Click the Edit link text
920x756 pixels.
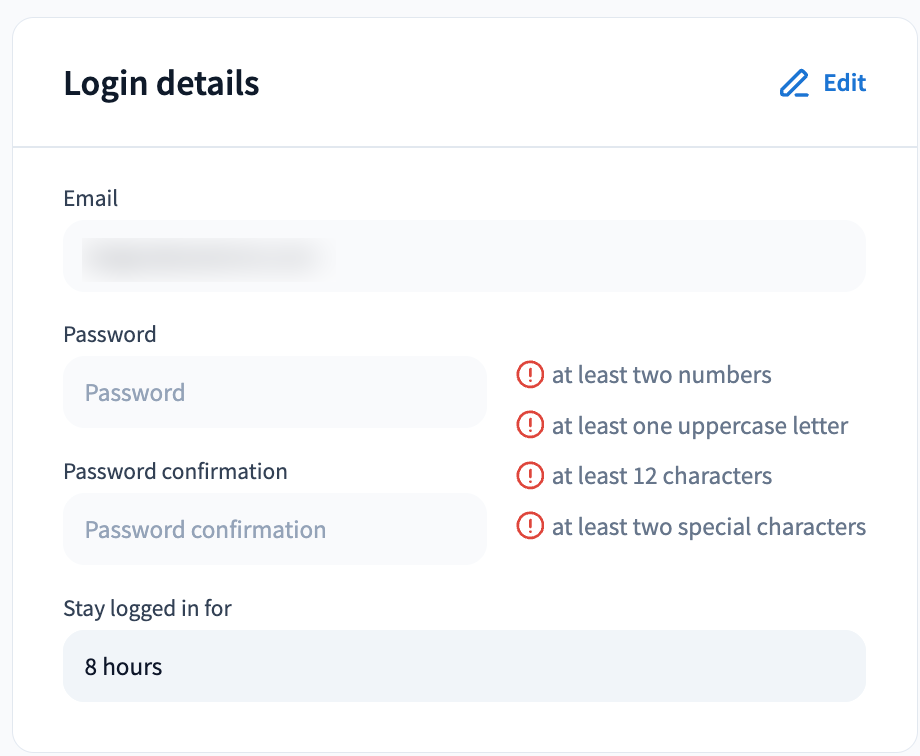coord(845,83)
